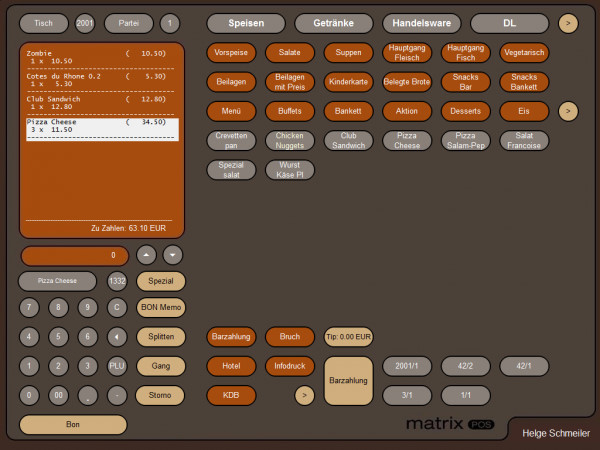Image resolution: width=600 pixels, height=450 pixels.
Task: Show more subcategories next to Eis
Action: click(568, 111)
